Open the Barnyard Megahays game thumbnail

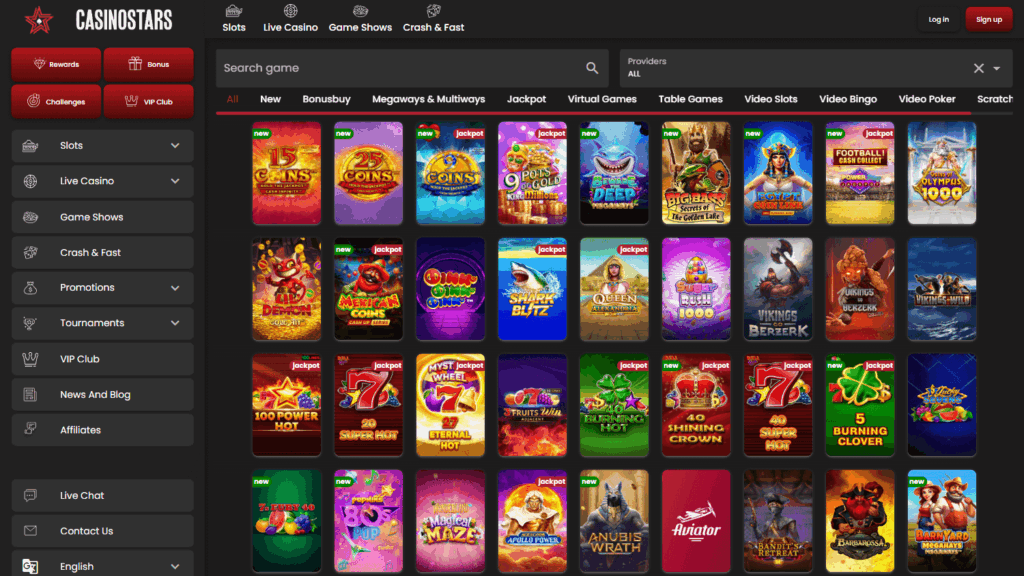tap(942, 521)
